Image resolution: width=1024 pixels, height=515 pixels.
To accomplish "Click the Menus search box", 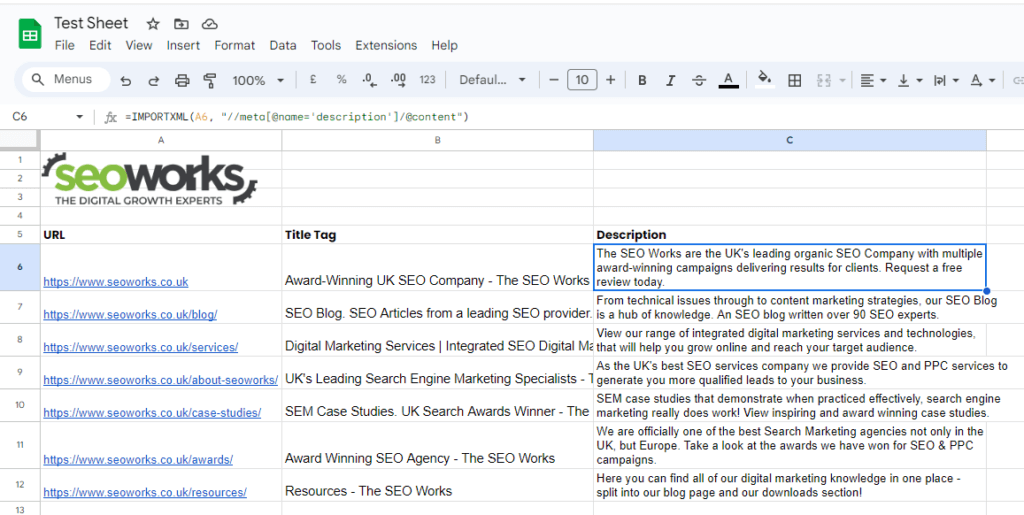I will click(66, 80).
